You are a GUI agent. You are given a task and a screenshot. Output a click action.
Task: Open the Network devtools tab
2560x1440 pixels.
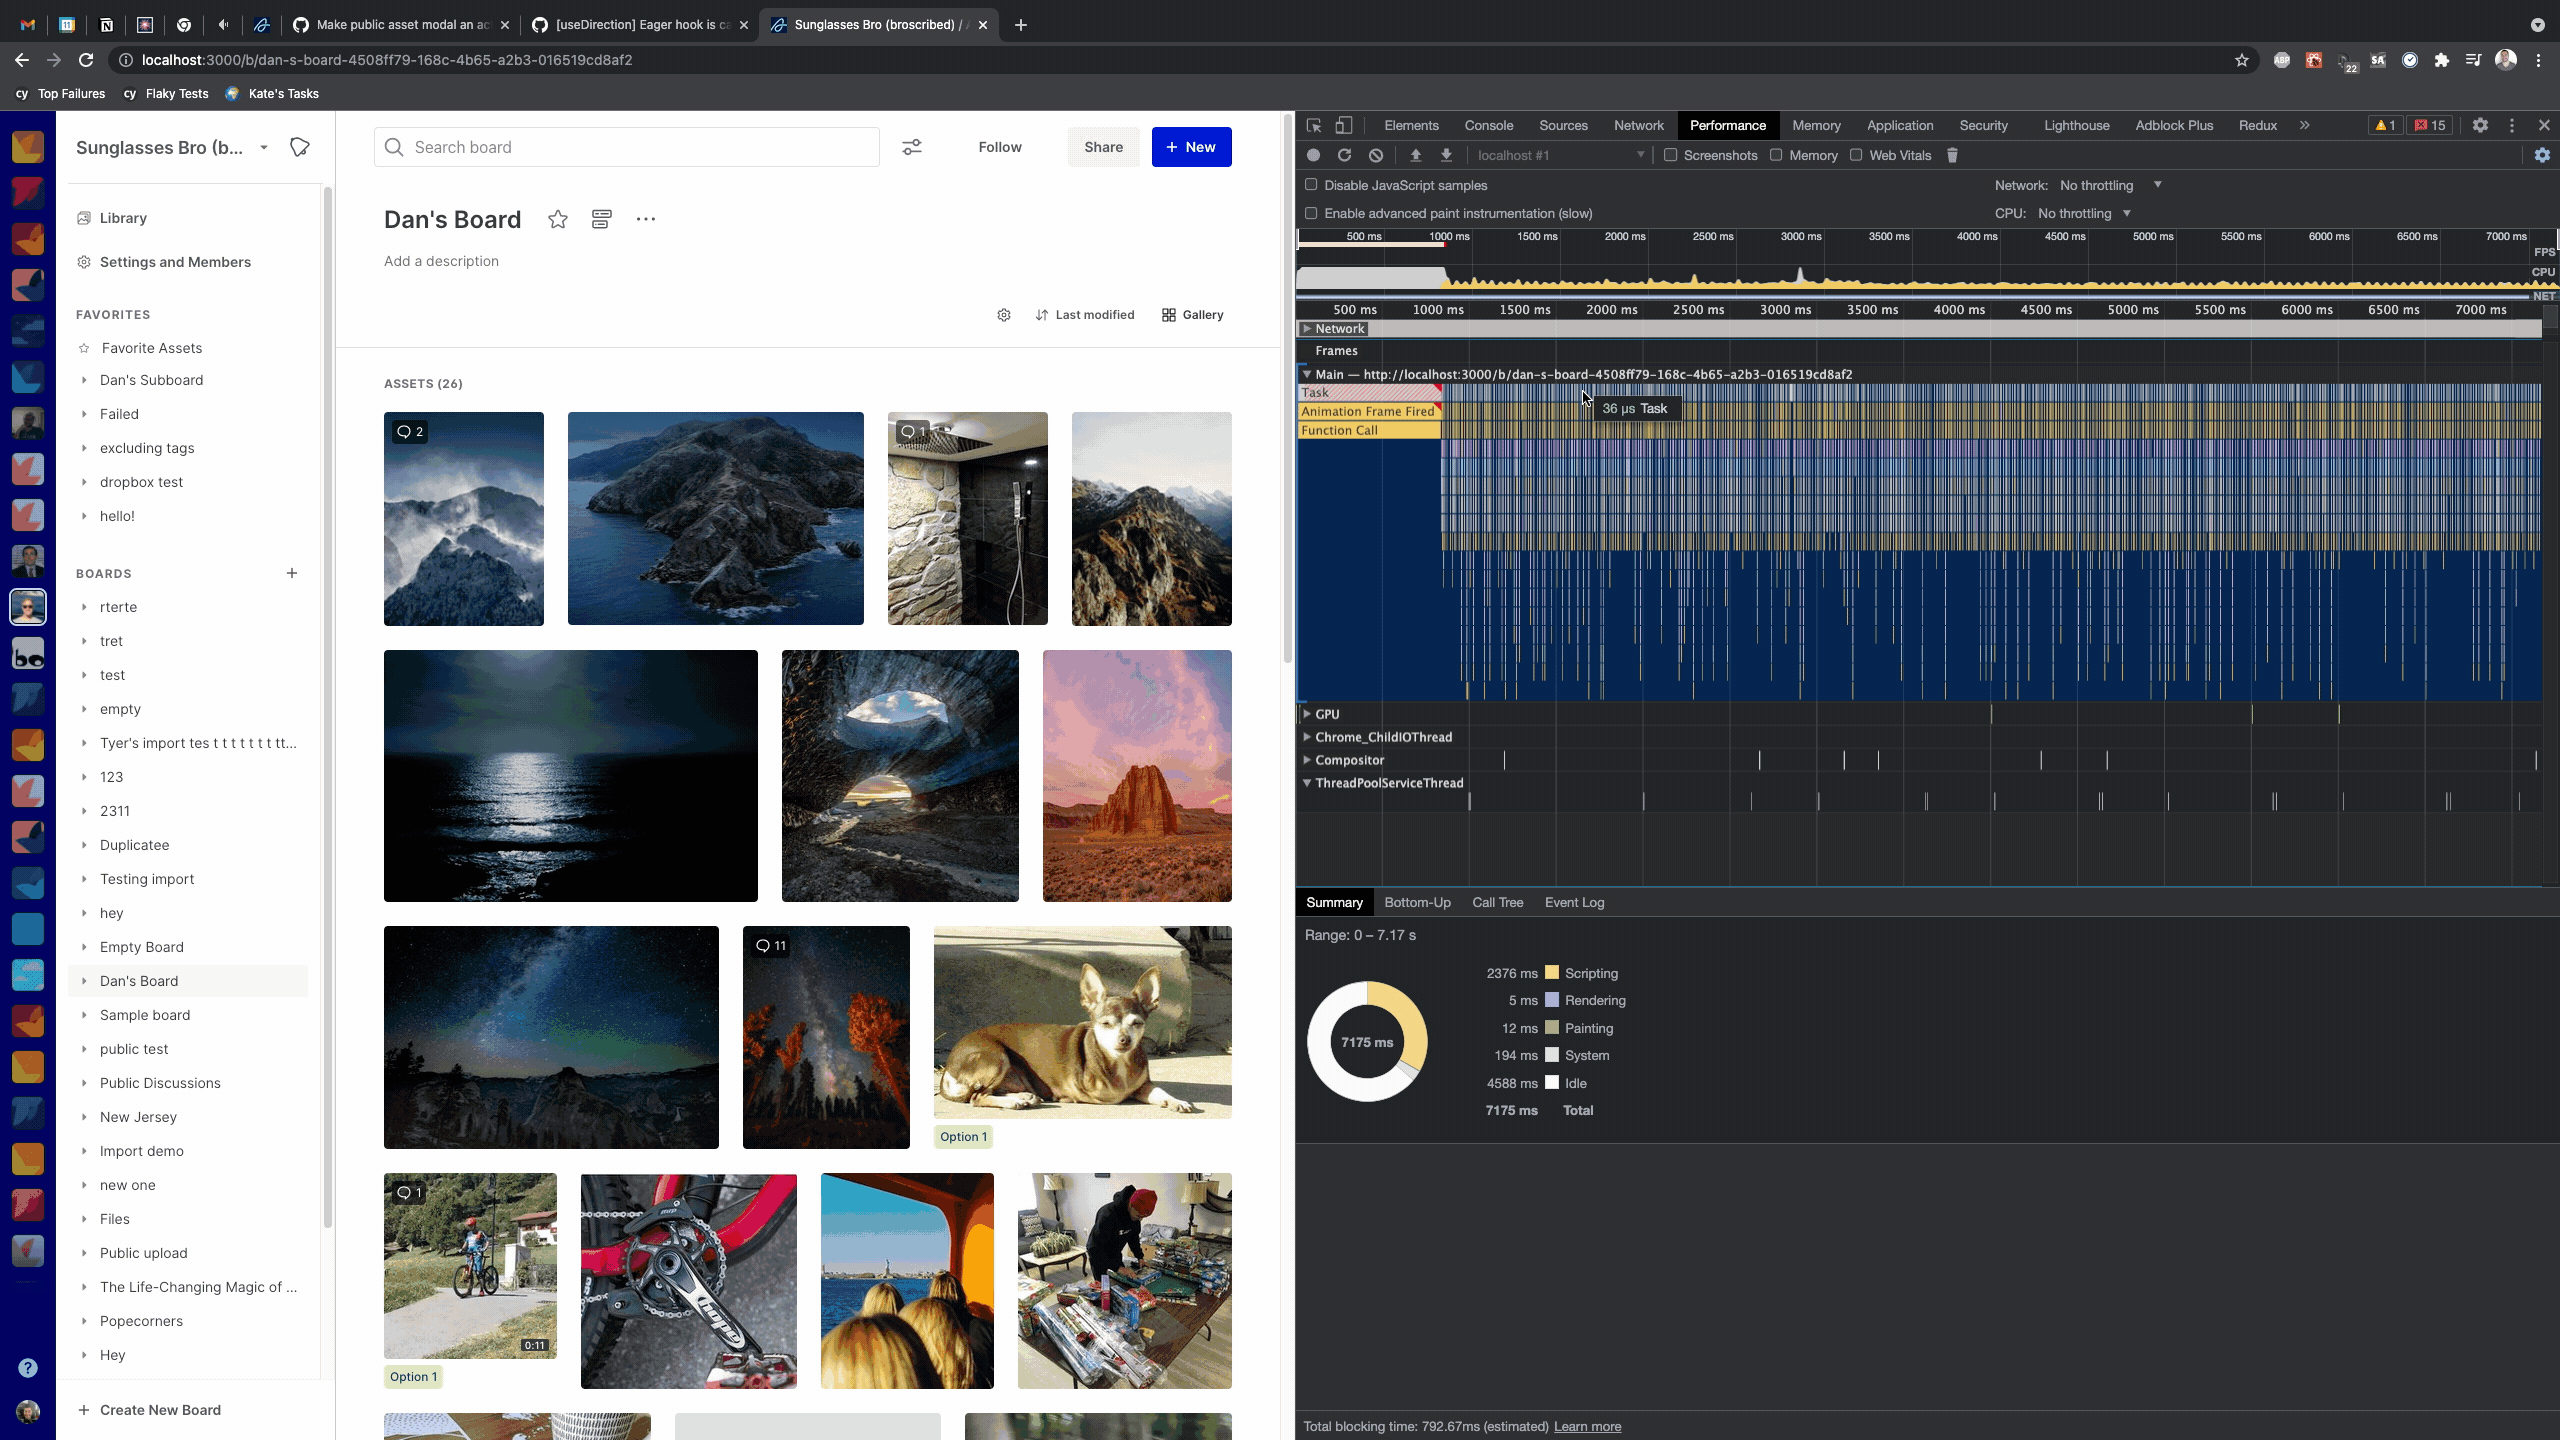click(x=1638, y=125)
